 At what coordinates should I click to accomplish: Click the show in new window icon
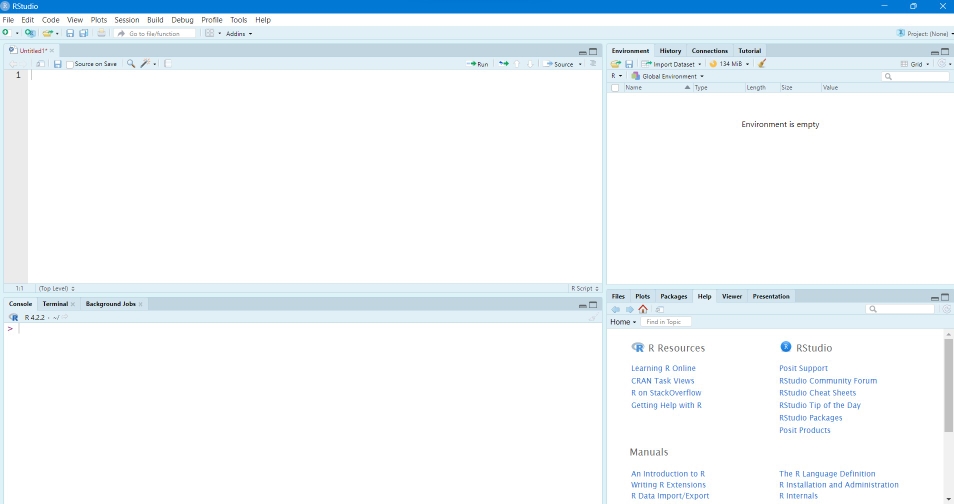click(40, 64)
